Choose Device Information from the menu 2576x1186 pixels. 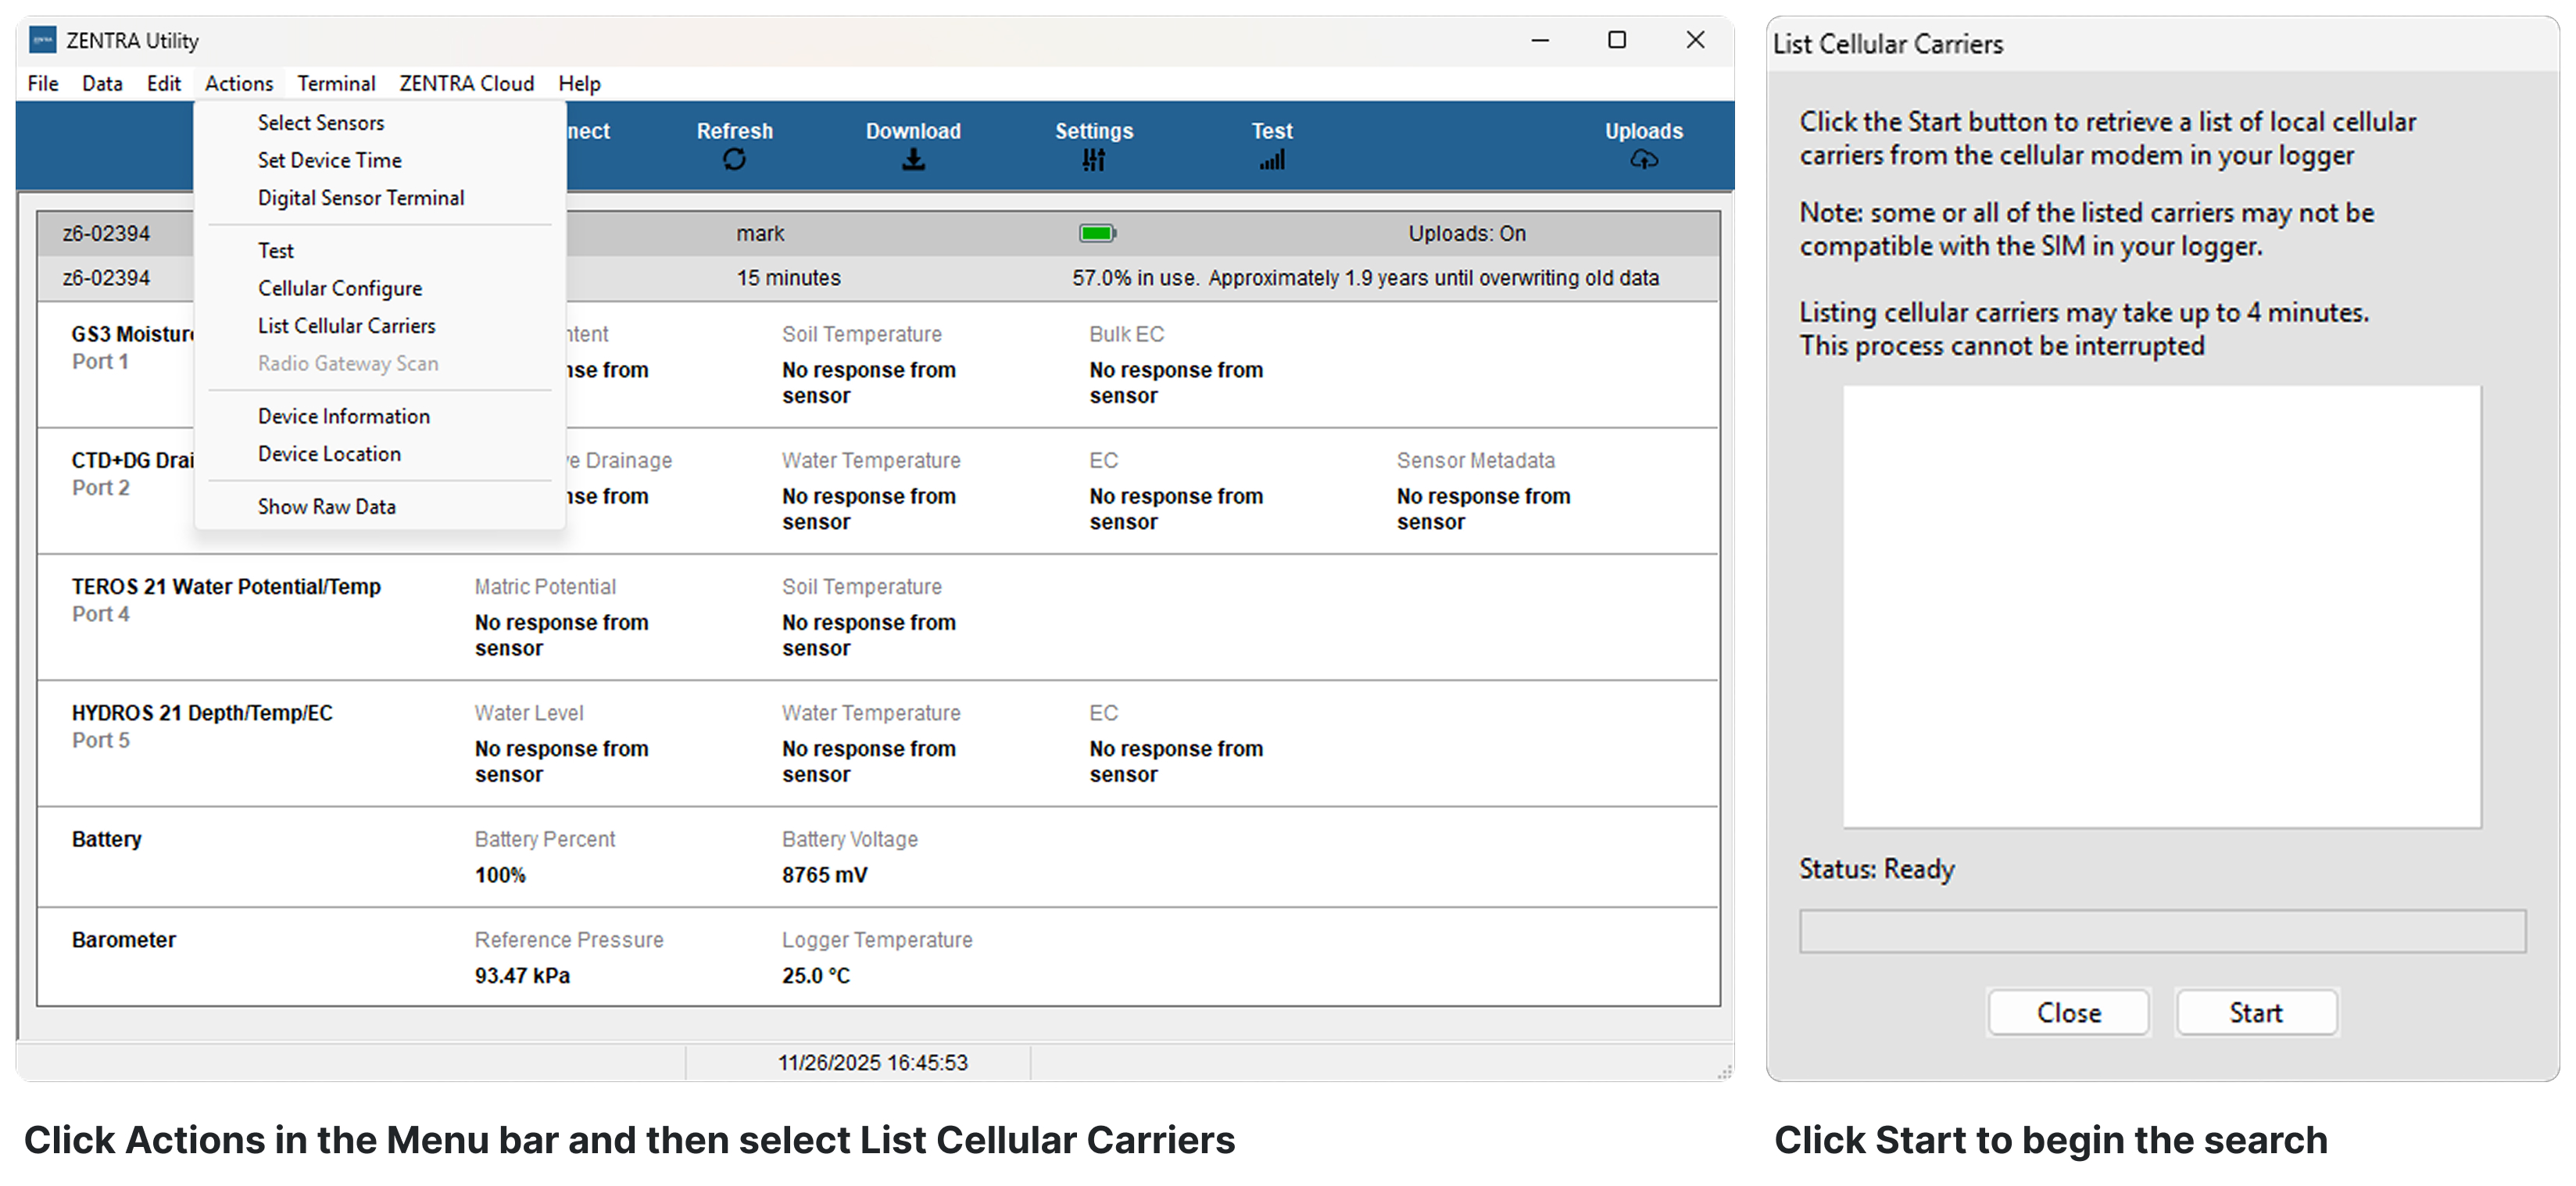(343, 416)
